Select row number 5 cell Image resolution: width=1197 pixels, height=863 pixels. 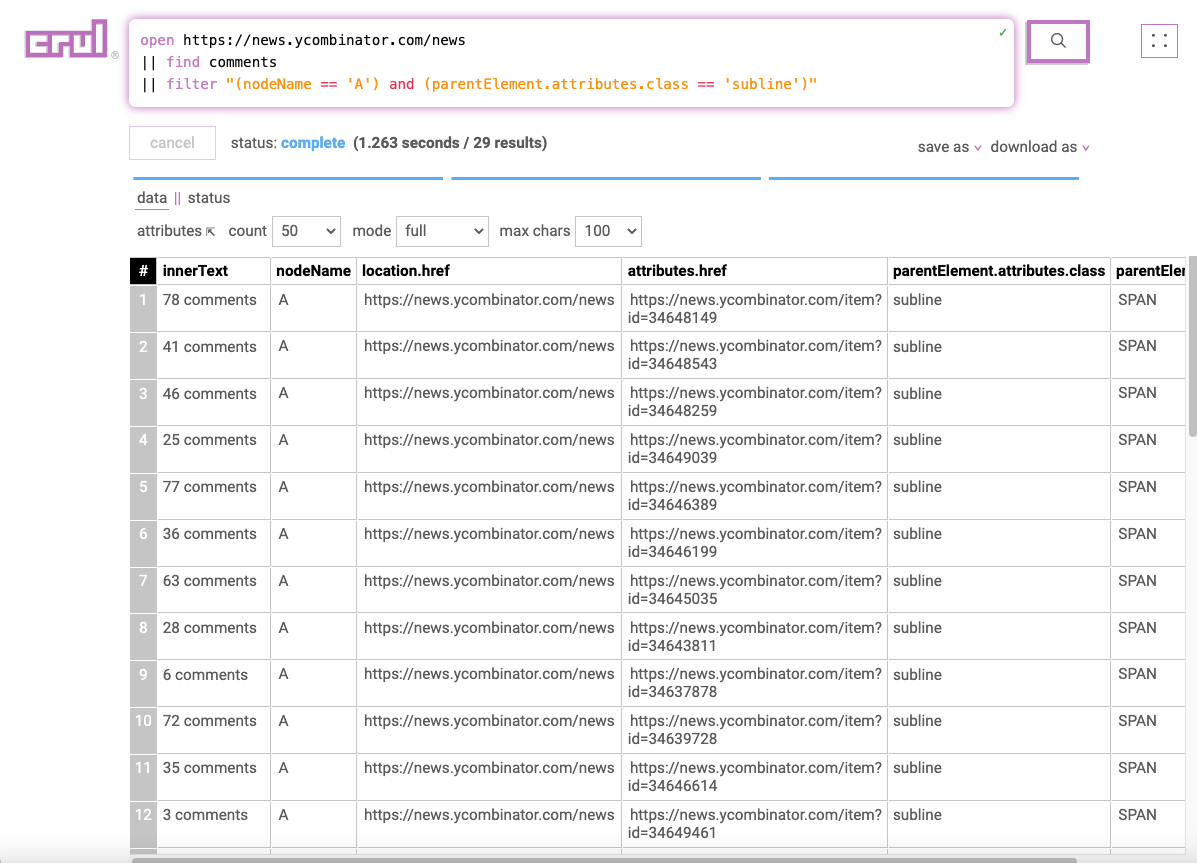click(143, 496)
